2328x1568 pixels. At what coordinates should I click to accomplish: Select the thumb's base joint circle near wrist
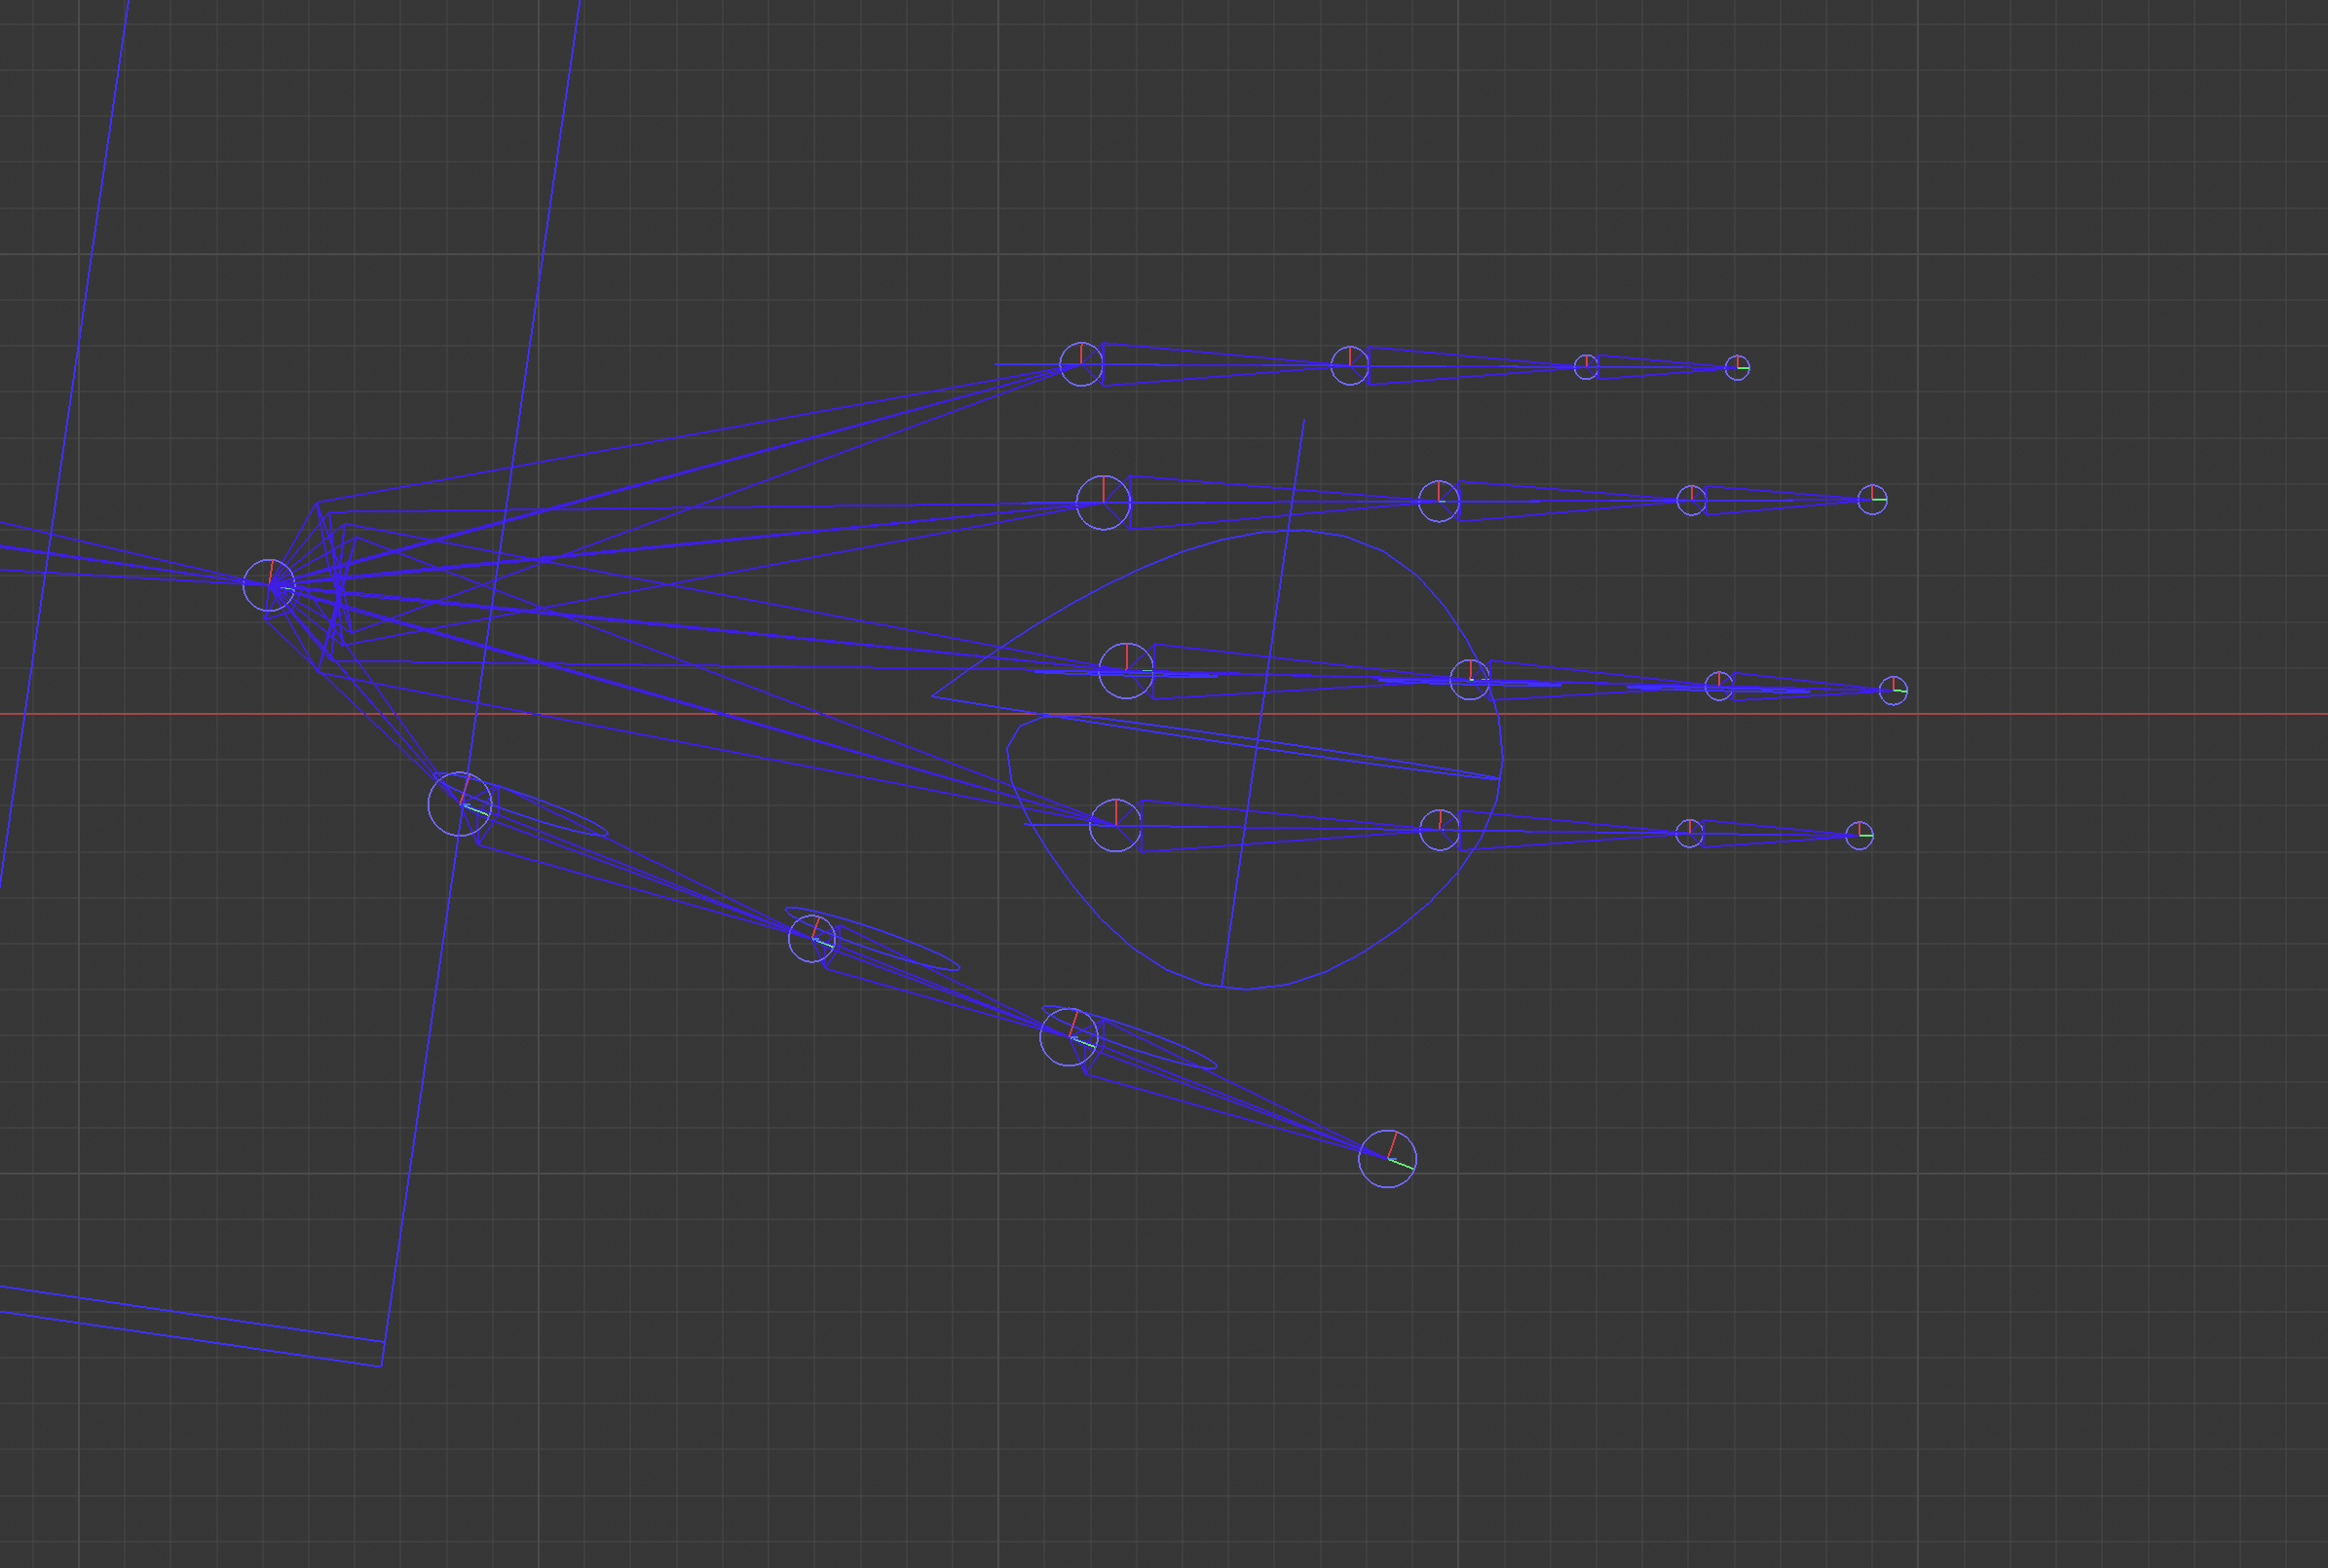(460, 804)
